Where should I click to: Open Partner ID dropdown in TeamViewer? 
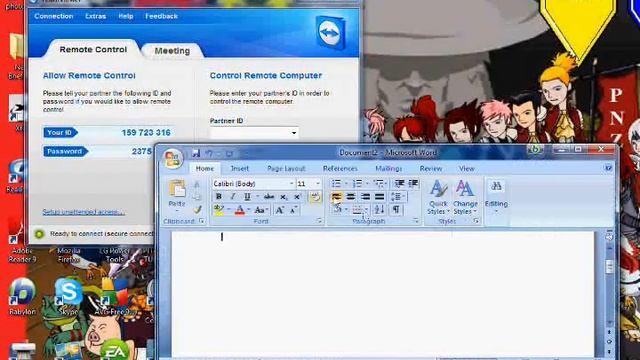coord(294,133)
